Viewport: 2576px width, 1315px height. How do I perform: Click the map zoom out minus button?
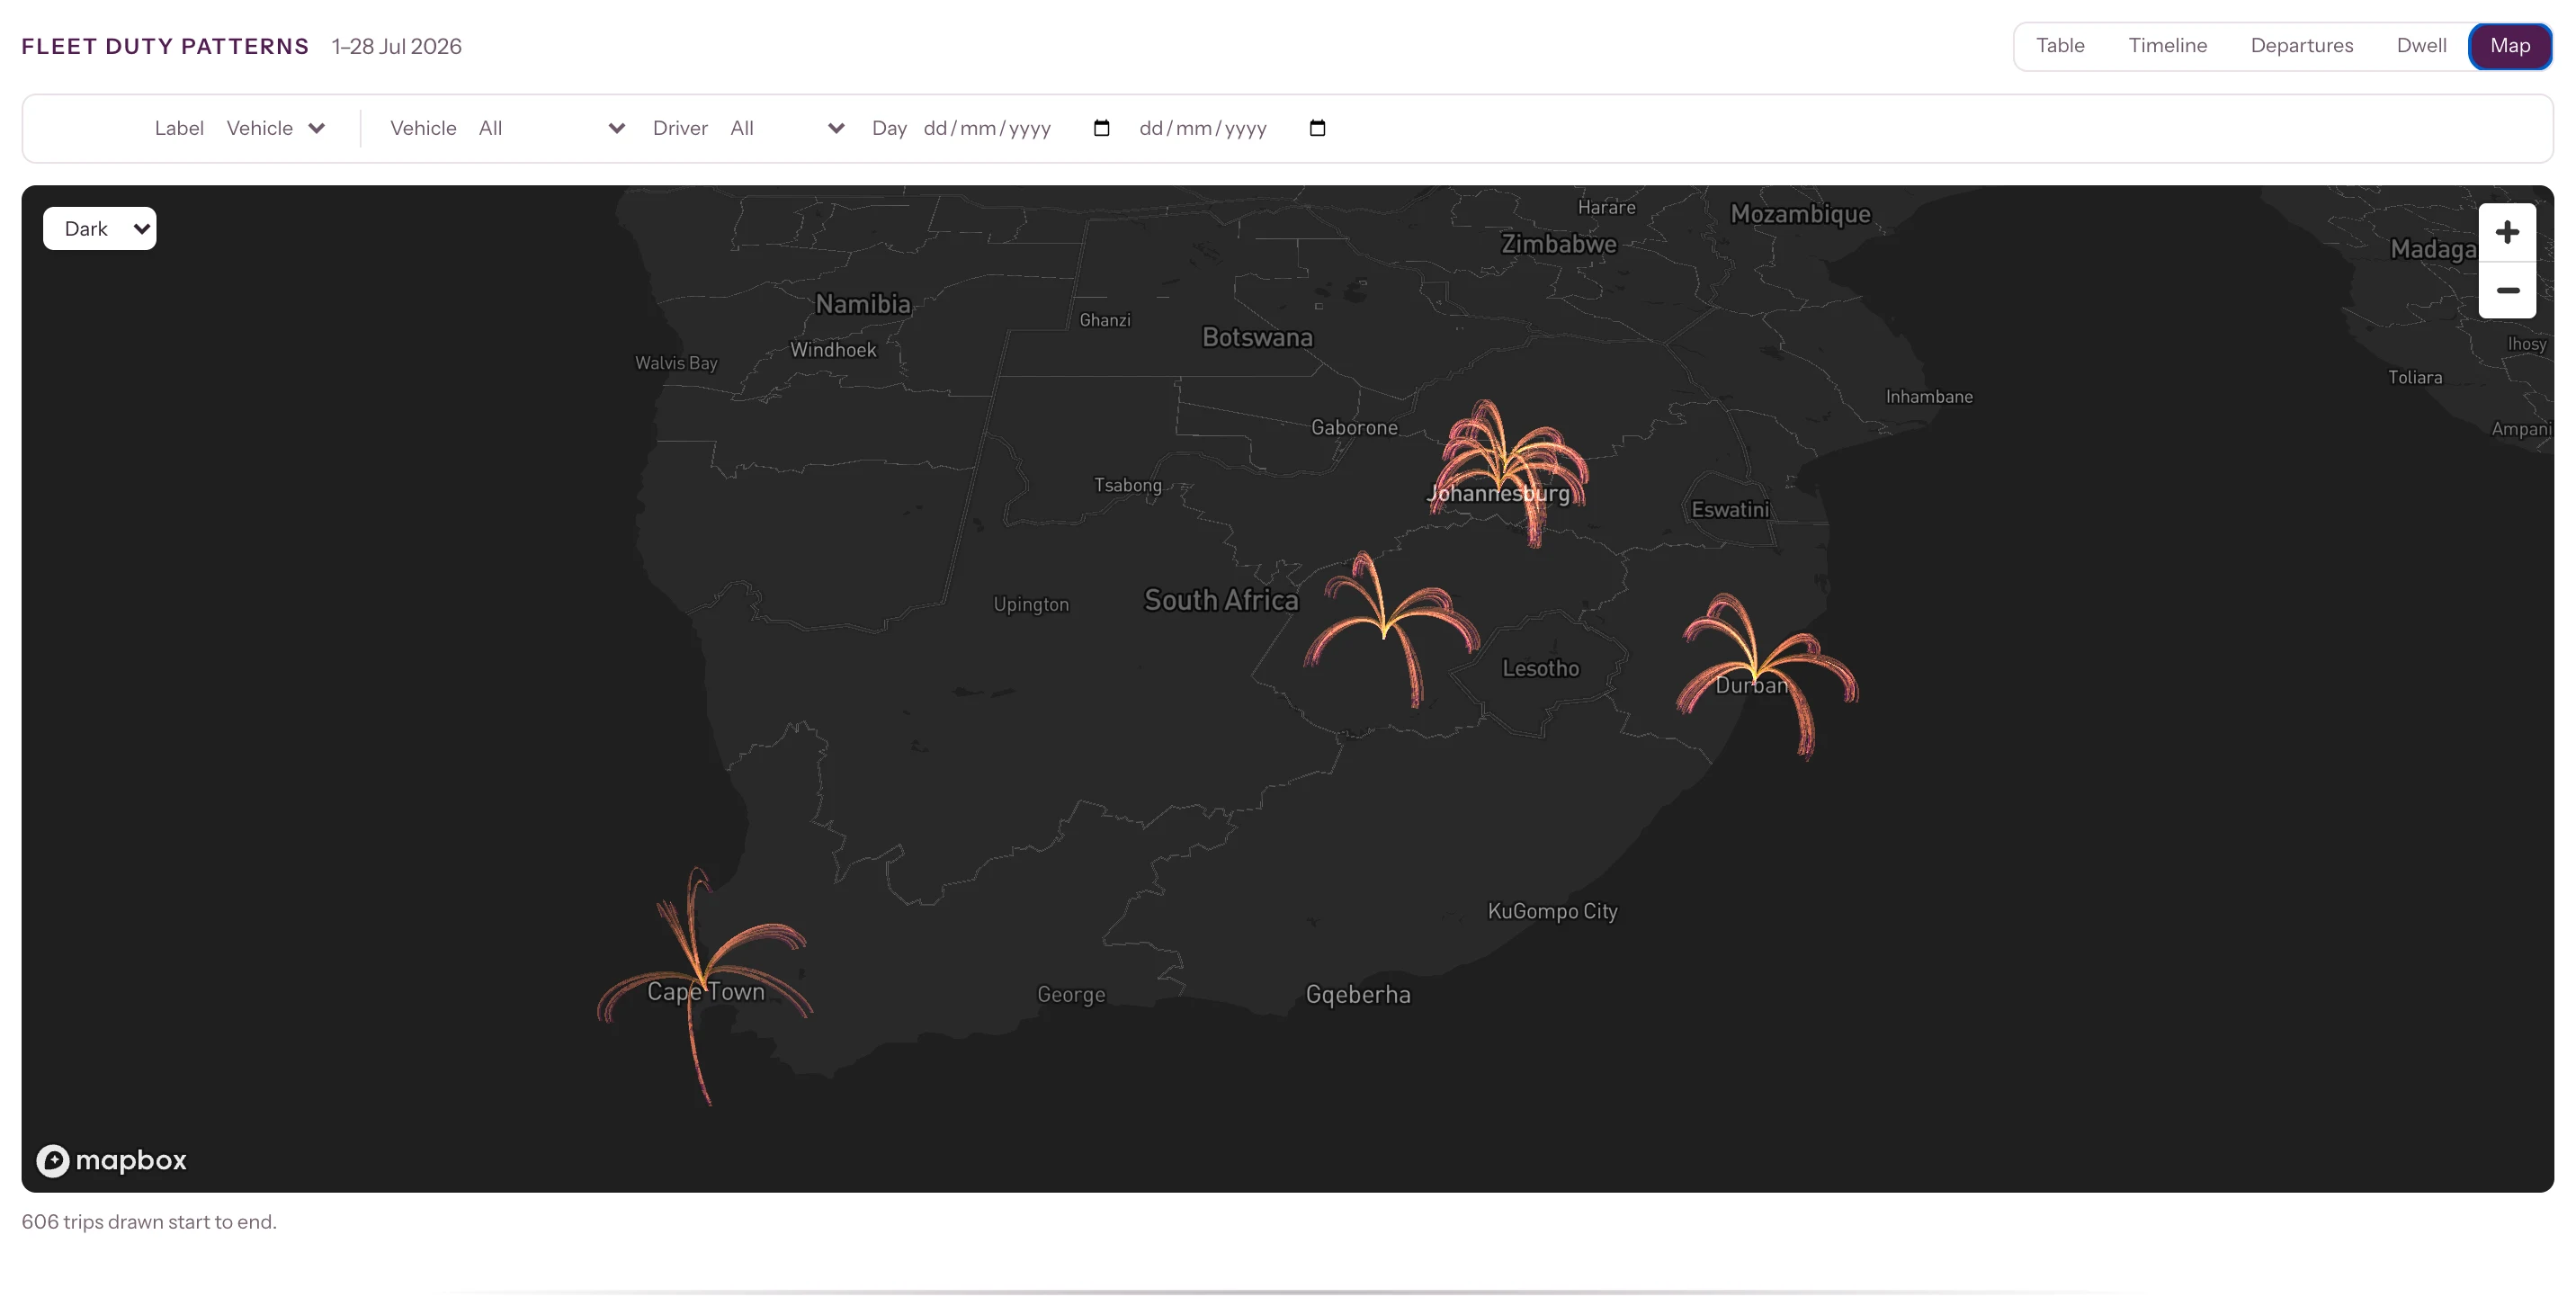click(2506, 290)
